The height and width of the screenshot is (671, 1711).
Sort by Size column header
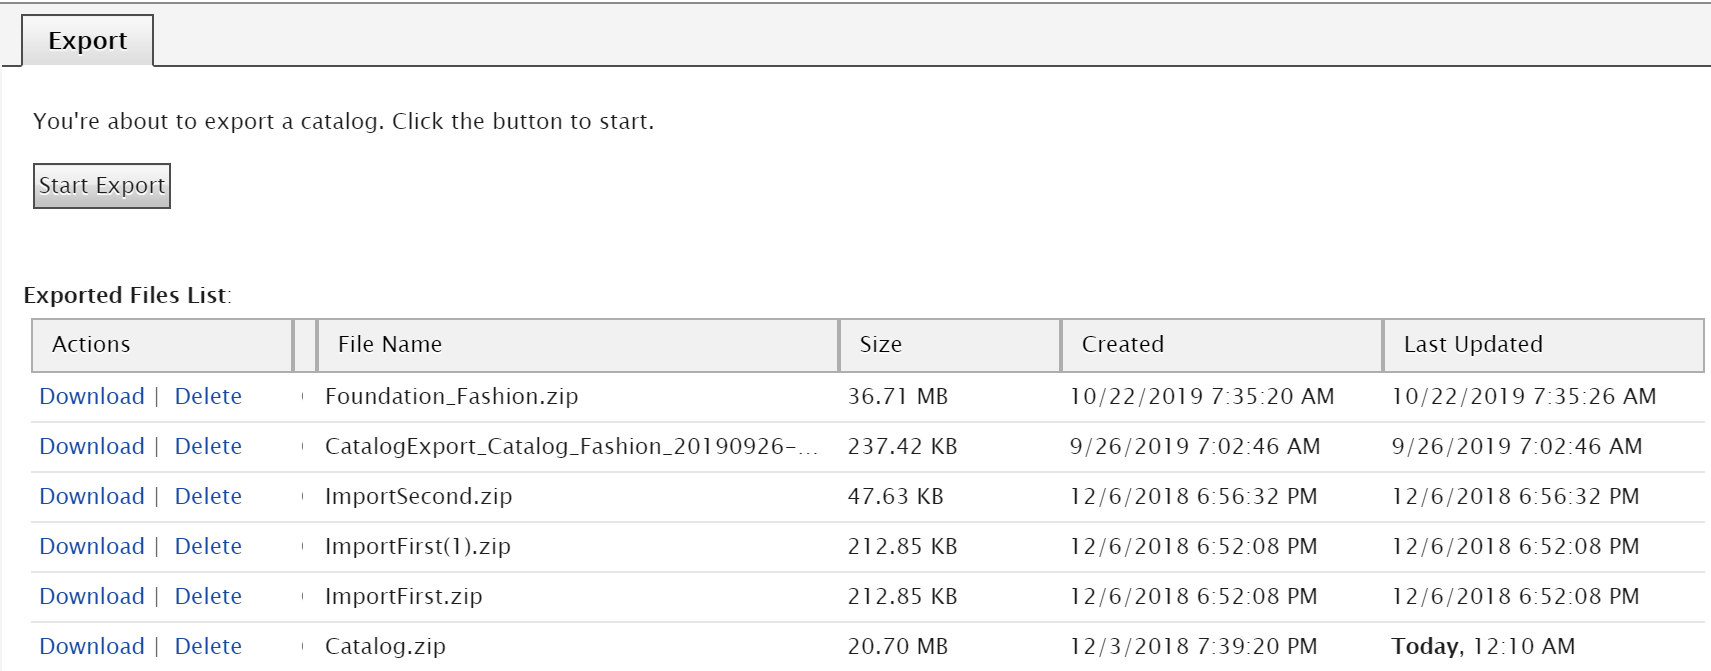point(949,345)
